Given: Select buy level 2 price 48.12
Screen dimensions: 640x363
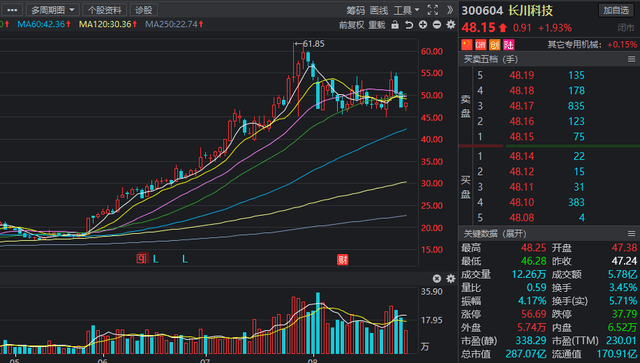Looking at the screenshot, I should [x=522, y=171].
